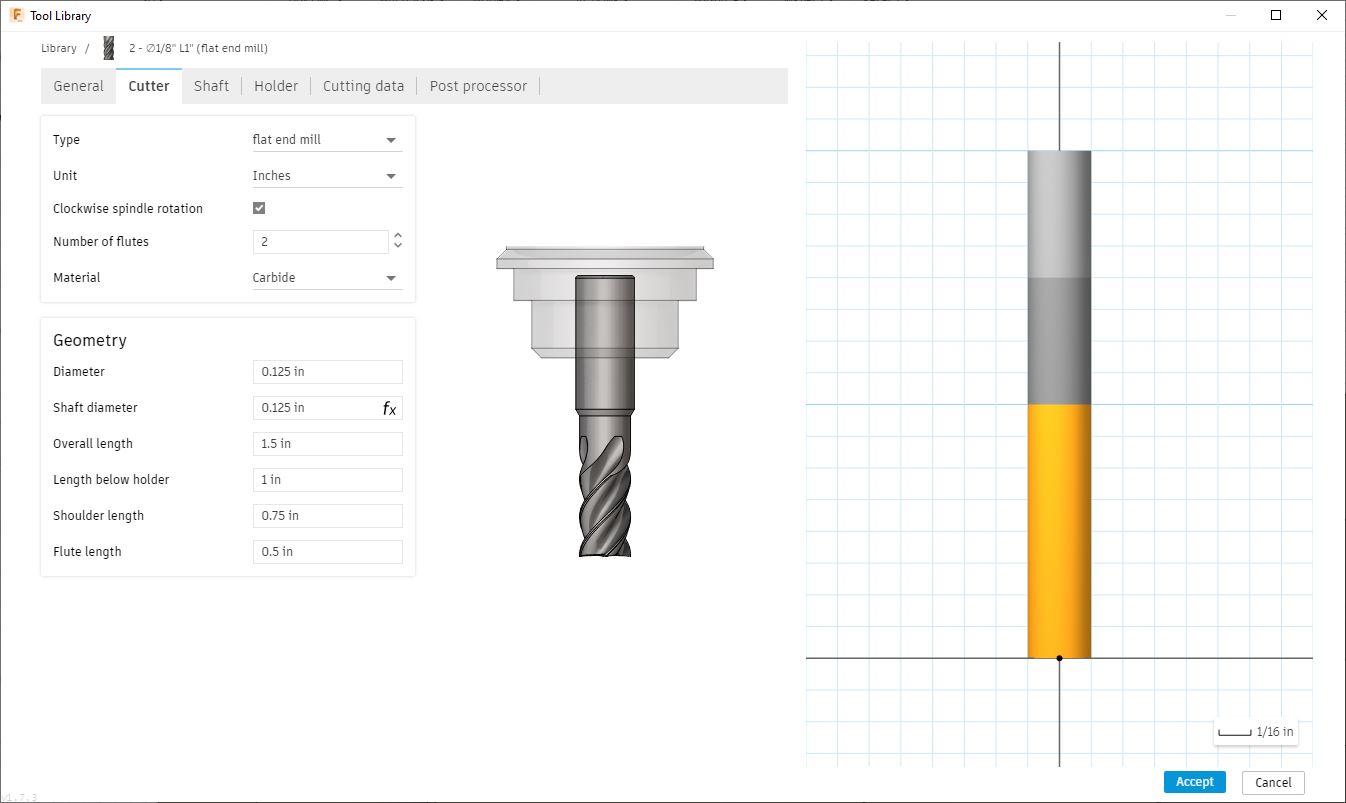Select the Cutter tab
This screenshot has height=803, width=1346.
pyautogui.click(x=149, y=86)
